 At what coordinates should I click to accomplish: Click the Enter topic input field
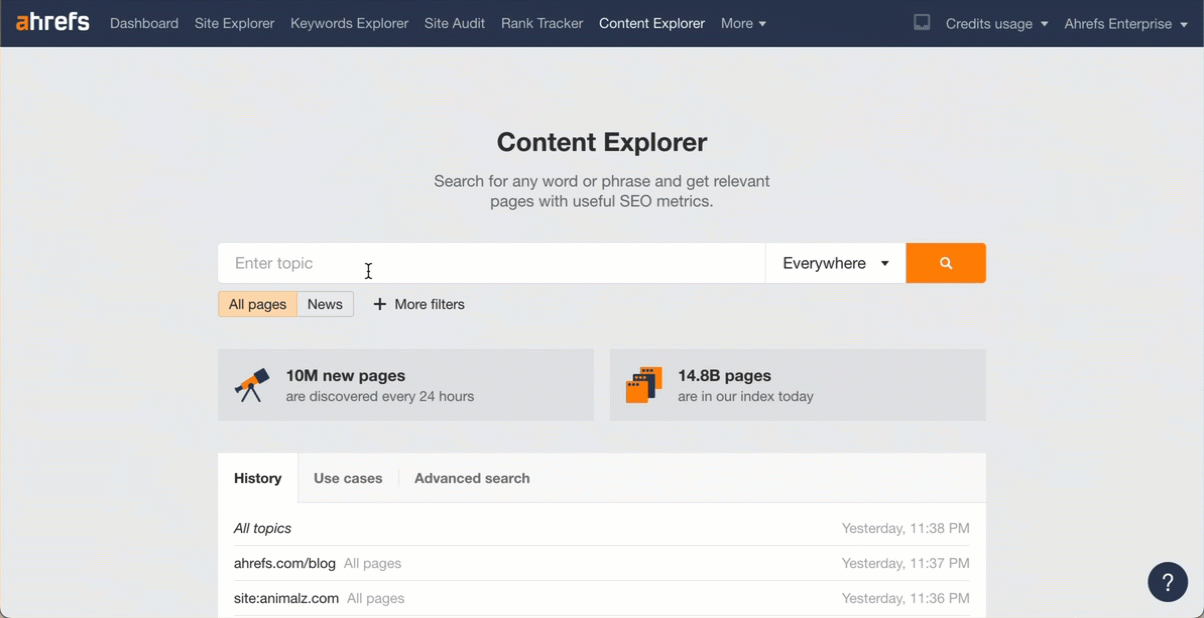[450, 262]
